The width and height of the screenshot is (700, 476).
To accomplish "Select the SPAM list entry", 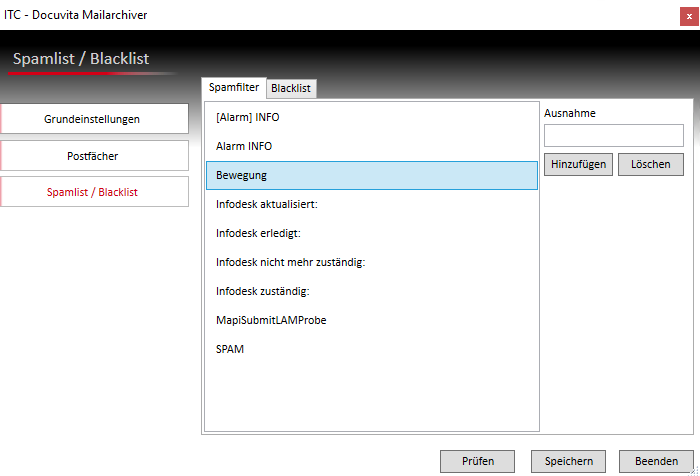I will [x=230, y=349].
